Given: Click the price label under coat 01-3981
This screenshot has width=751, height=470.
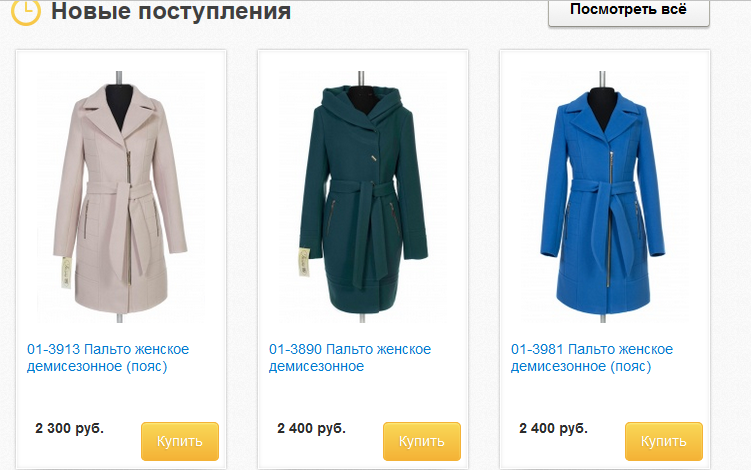Looking at the screenshot, I should [x=553, y=428].
